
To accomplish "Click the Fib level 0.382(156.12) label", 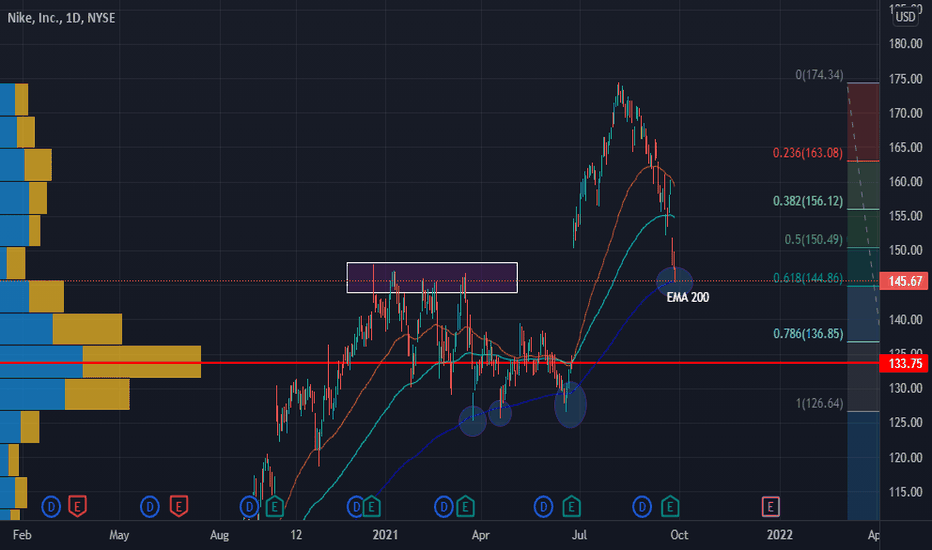I will [808, 201].
